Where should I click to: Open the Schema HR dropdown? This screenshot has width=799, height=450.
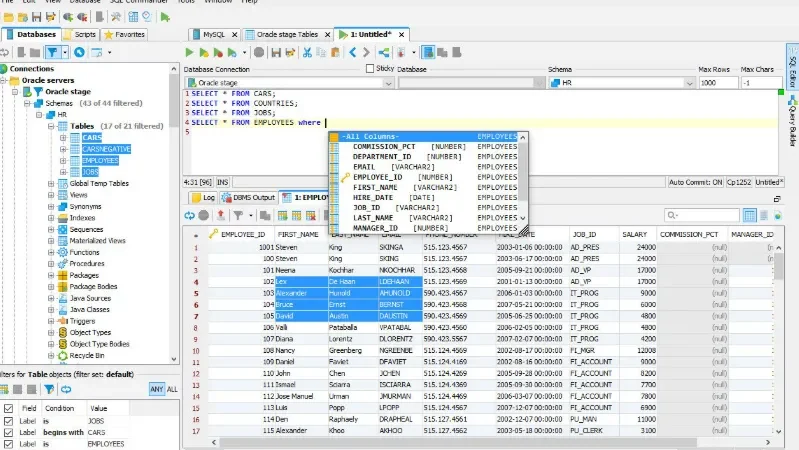point(689,83)
